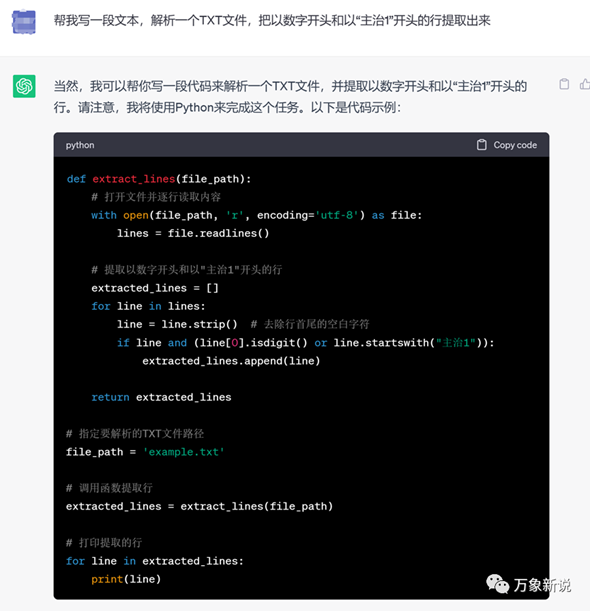
Task: Click the assistant's intro paragraph mentioning Python
Action: (x=290, y=96)
